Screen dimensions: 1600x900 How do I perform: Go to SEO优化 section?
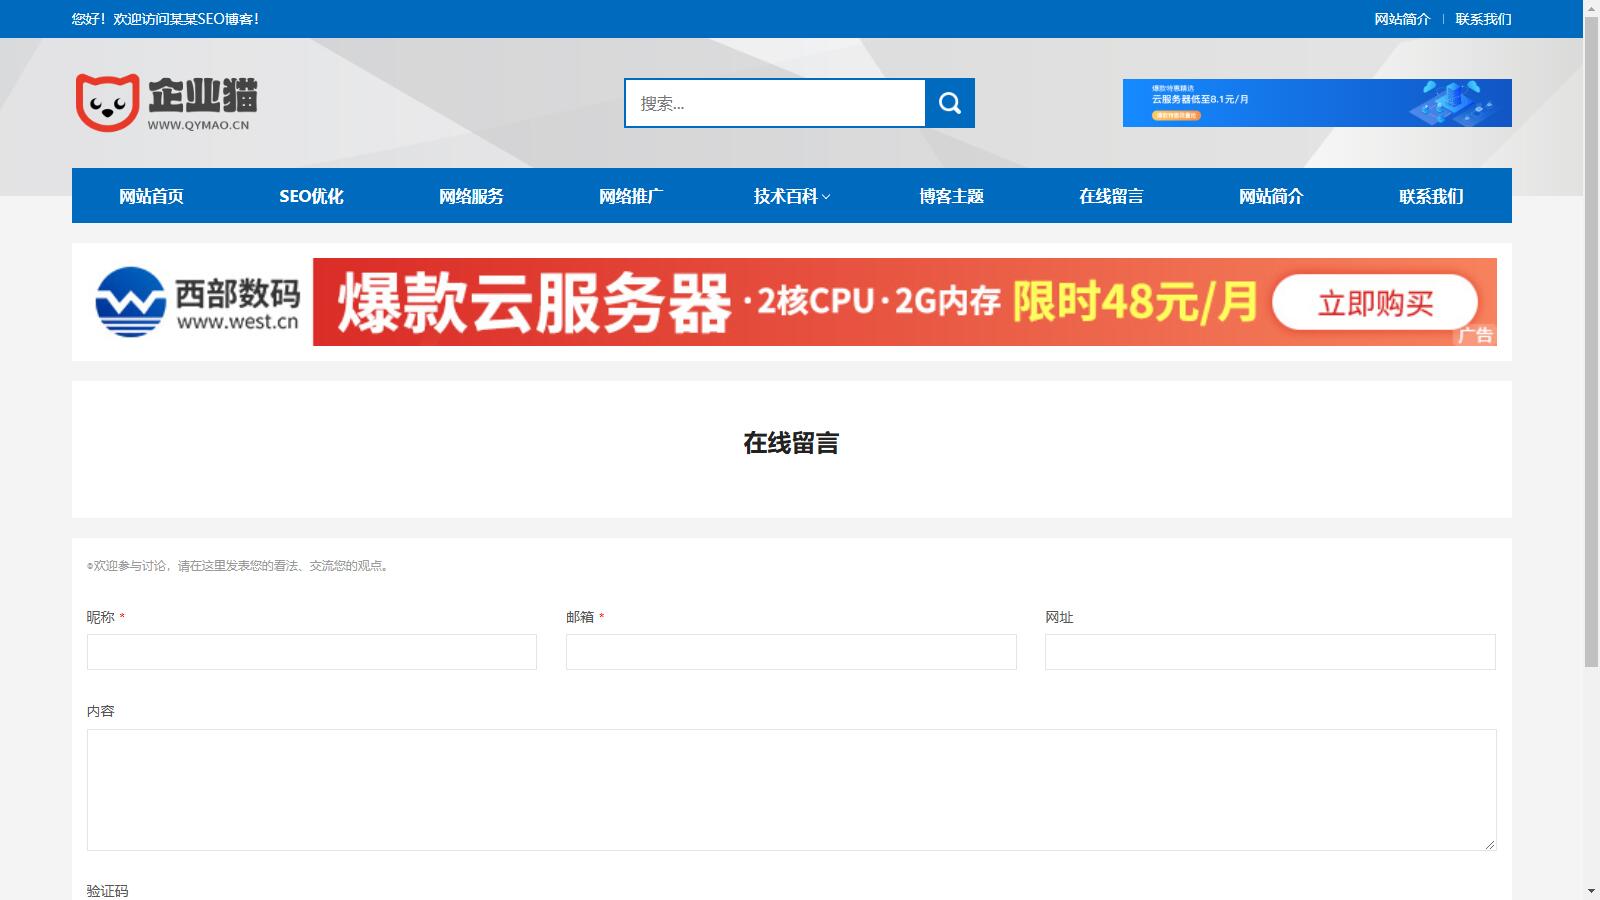311,196
